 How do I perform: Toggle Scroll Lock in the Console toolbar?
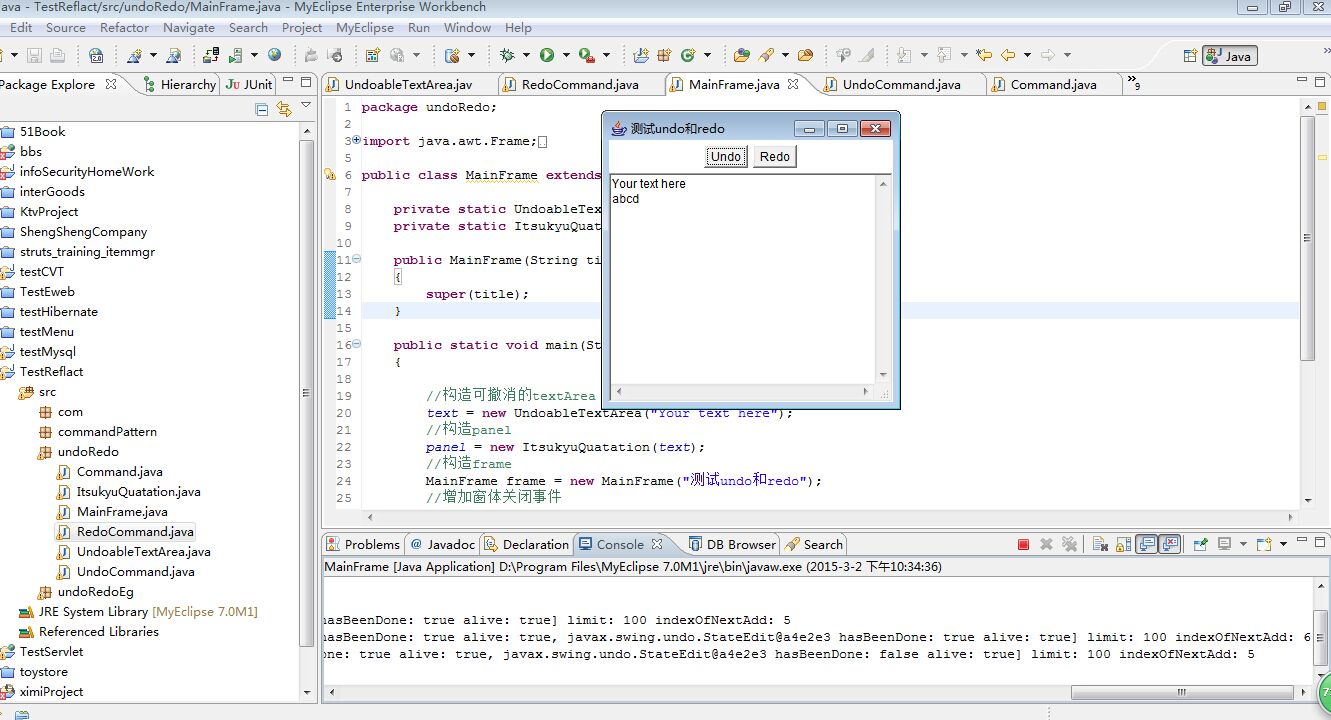(1124, 544)
